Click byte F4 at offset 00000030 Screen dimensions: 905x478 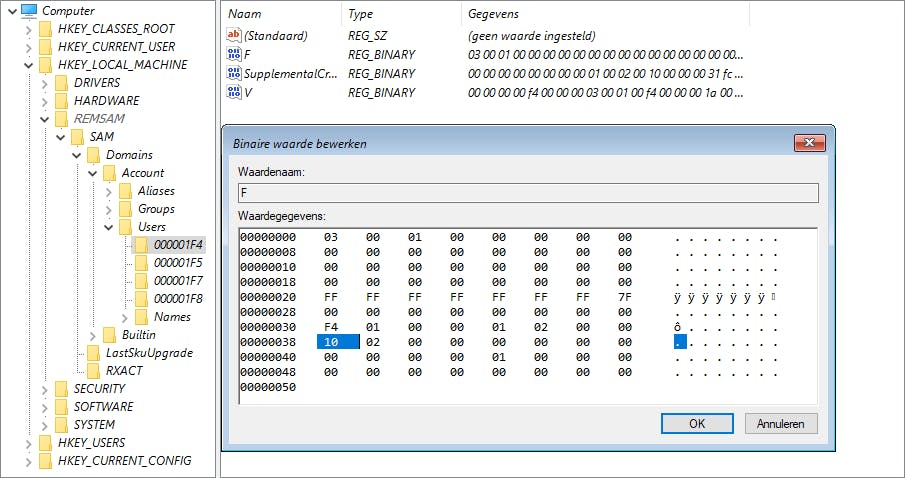[x=331, y=327]
